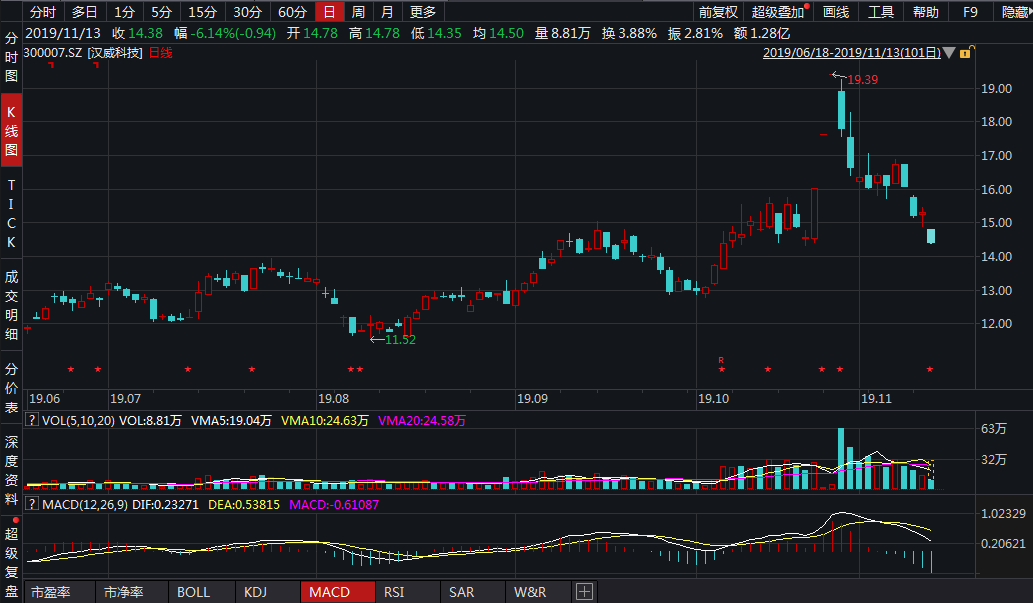
Task: Click the MACD:-0.61087 value
Action: 334,505
